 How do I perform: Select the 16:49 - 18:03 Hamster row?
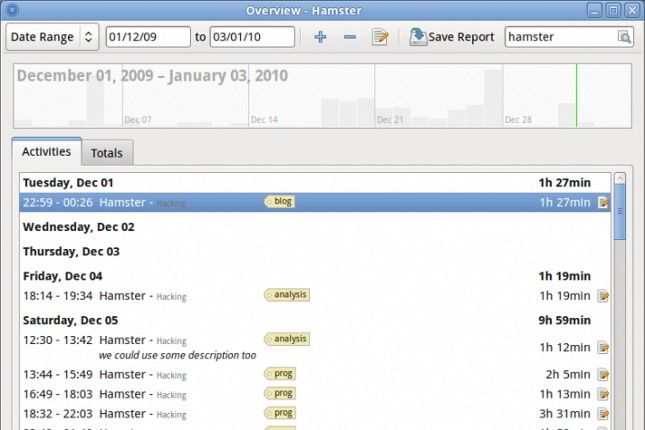coord(315,394)
